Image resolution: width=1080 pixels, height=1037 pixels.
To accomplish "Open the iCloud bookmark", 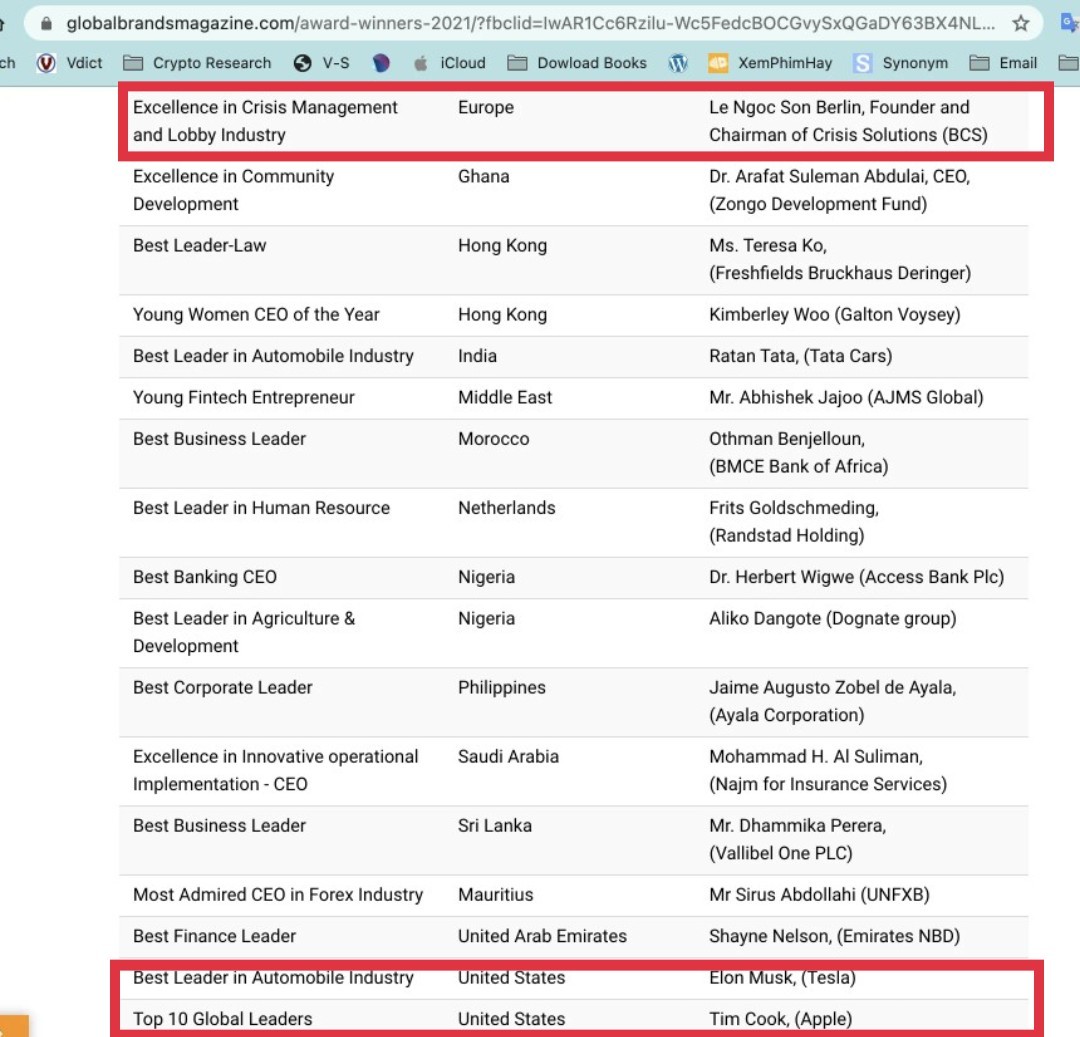I will click(x=450, y=63).
